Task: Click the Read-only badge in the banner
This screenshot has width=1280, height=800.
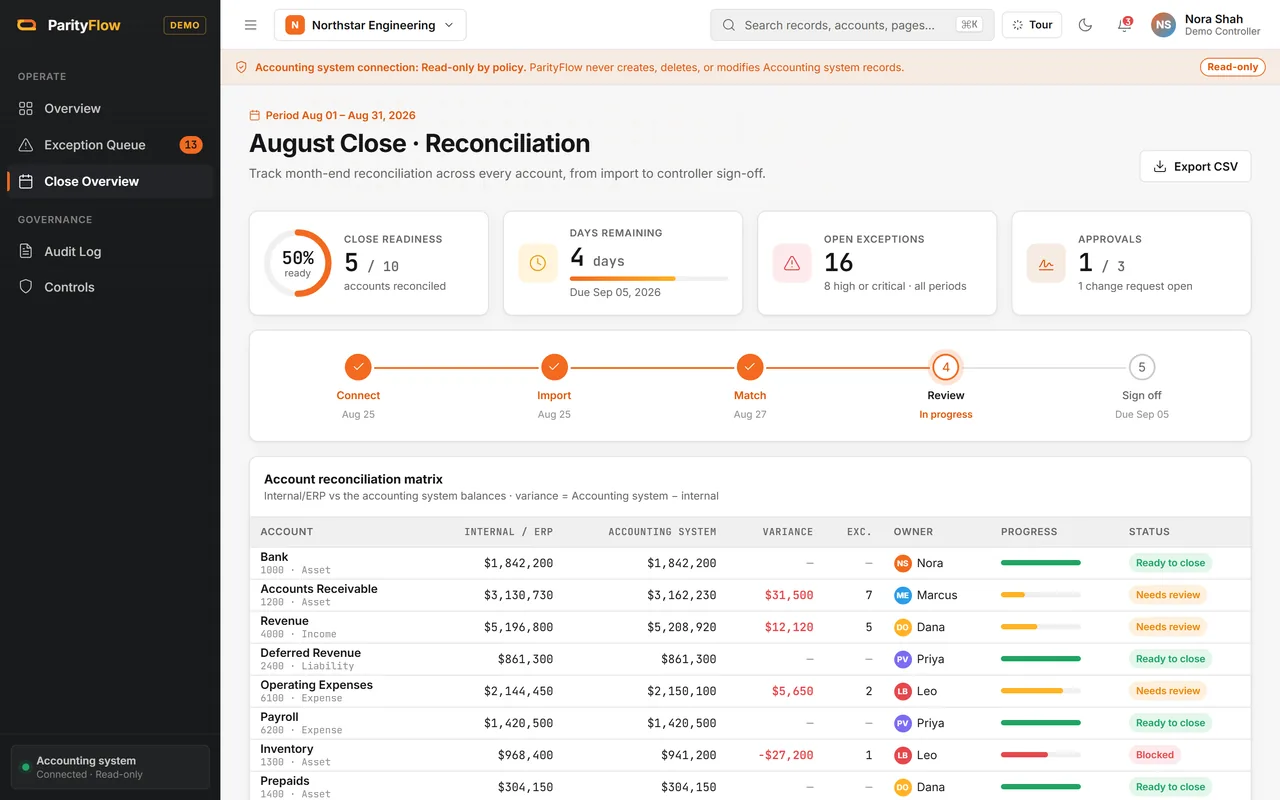Action: click(1233, 67)
